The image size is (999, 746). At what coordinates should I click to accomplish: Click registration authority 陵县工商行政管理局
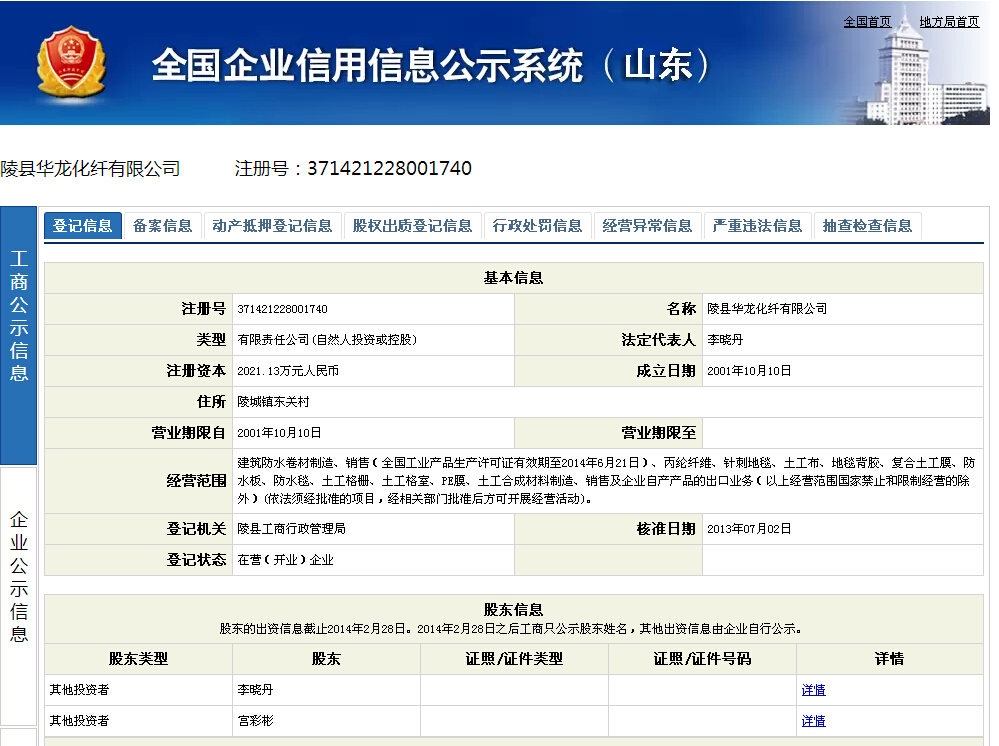291,529
